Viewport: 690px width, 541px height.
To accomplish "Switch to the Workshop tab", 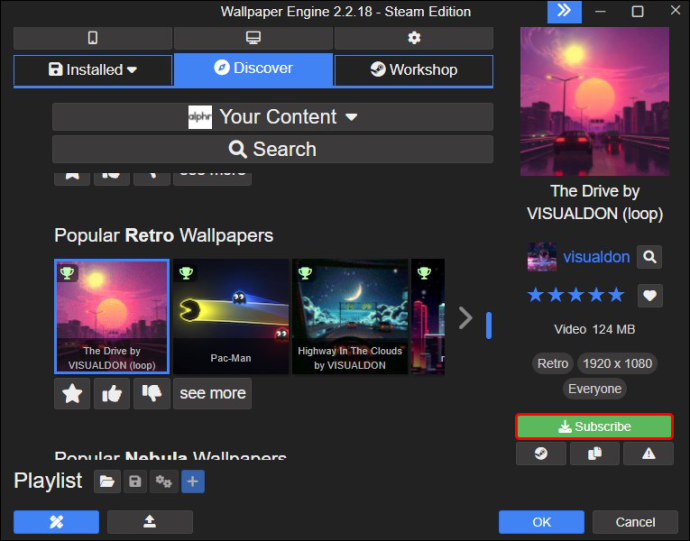I will click(x=414, y=70).
